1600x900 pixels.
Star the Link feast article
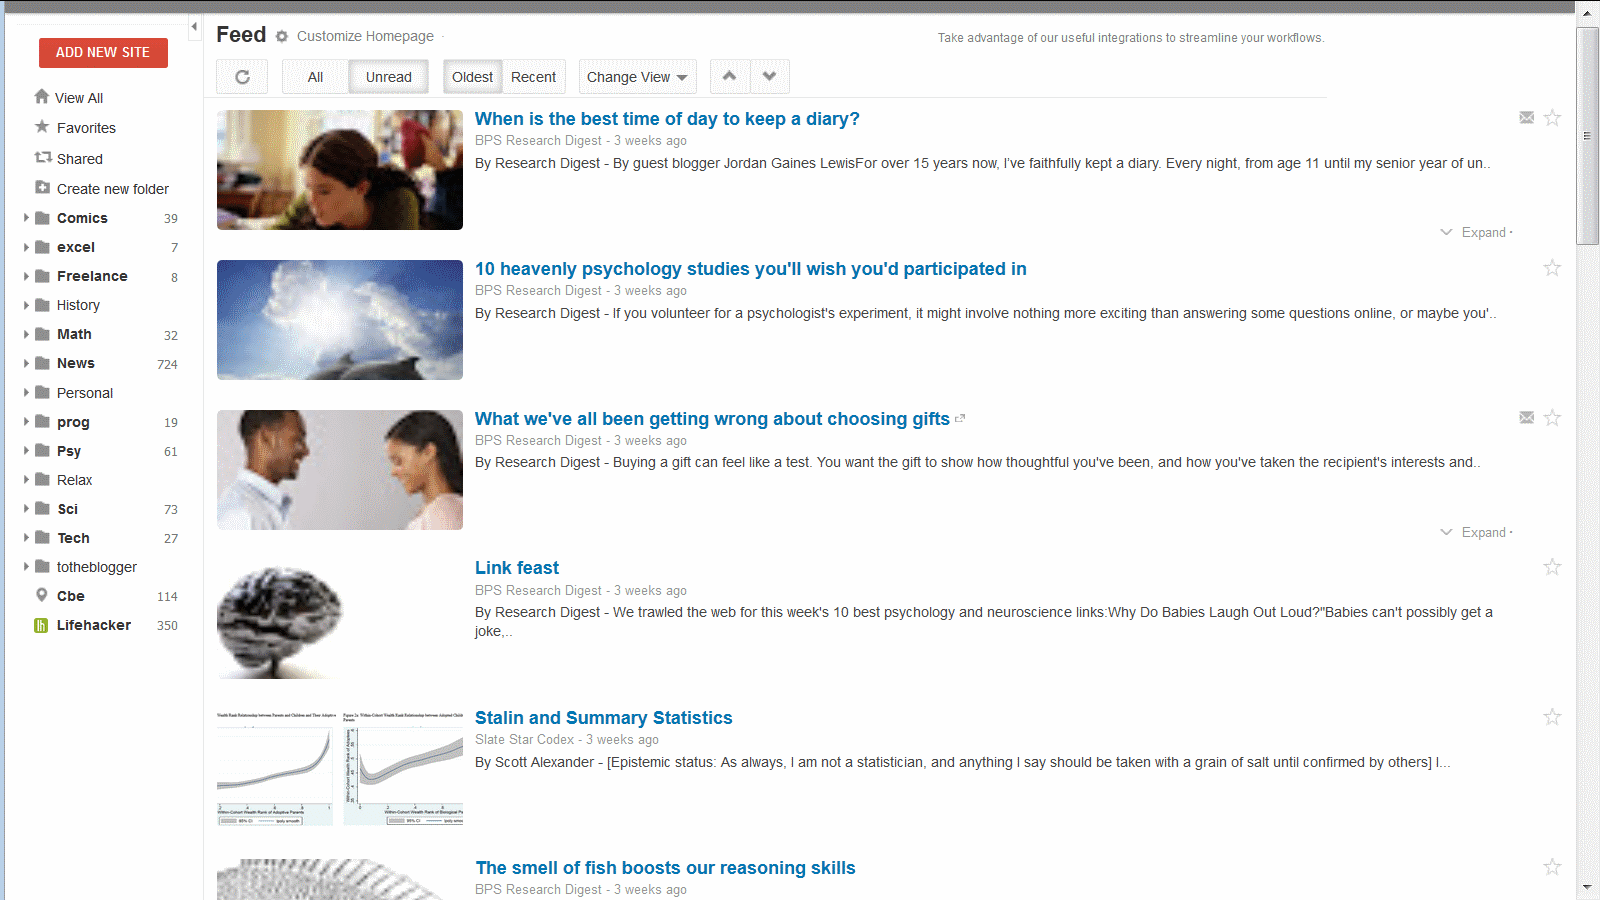(1552, 567)
